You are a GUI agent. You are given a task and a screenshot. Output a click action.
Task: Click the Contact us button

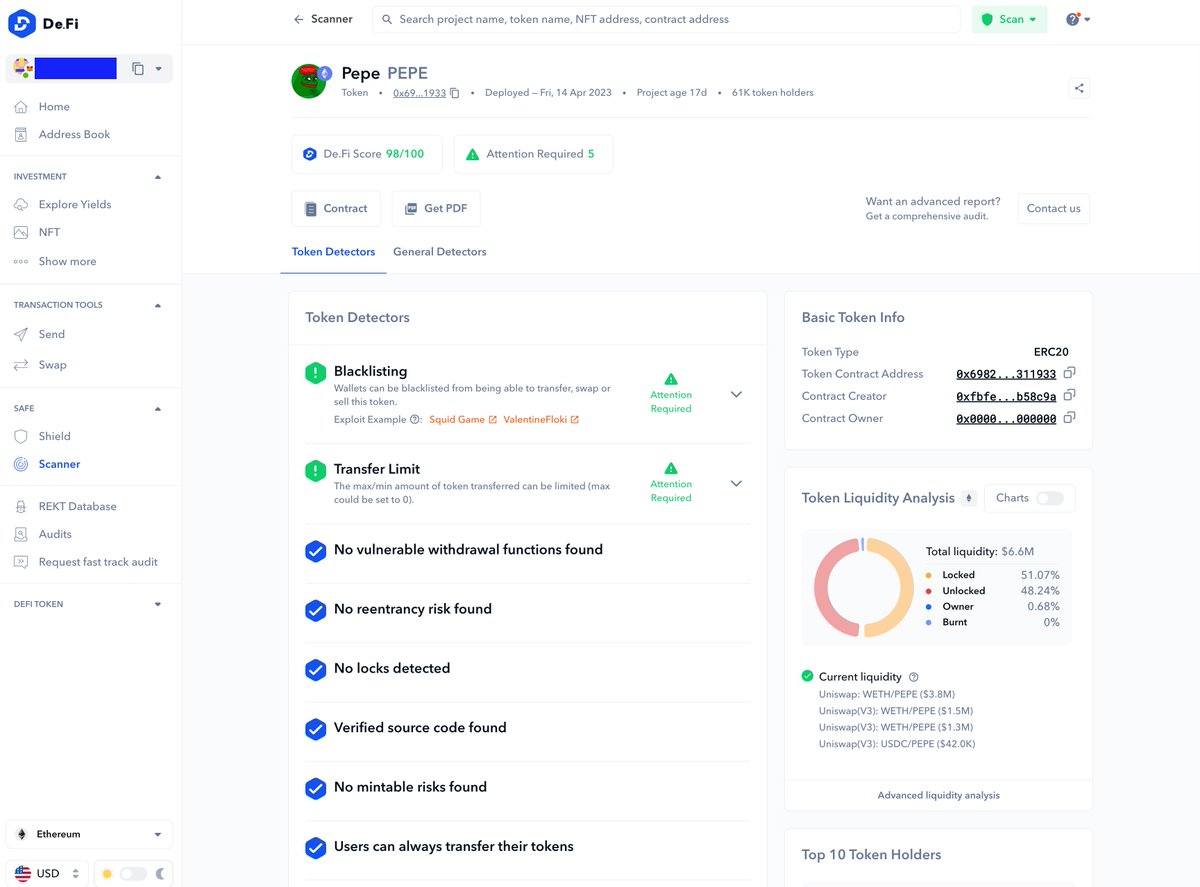point(1053,208)
